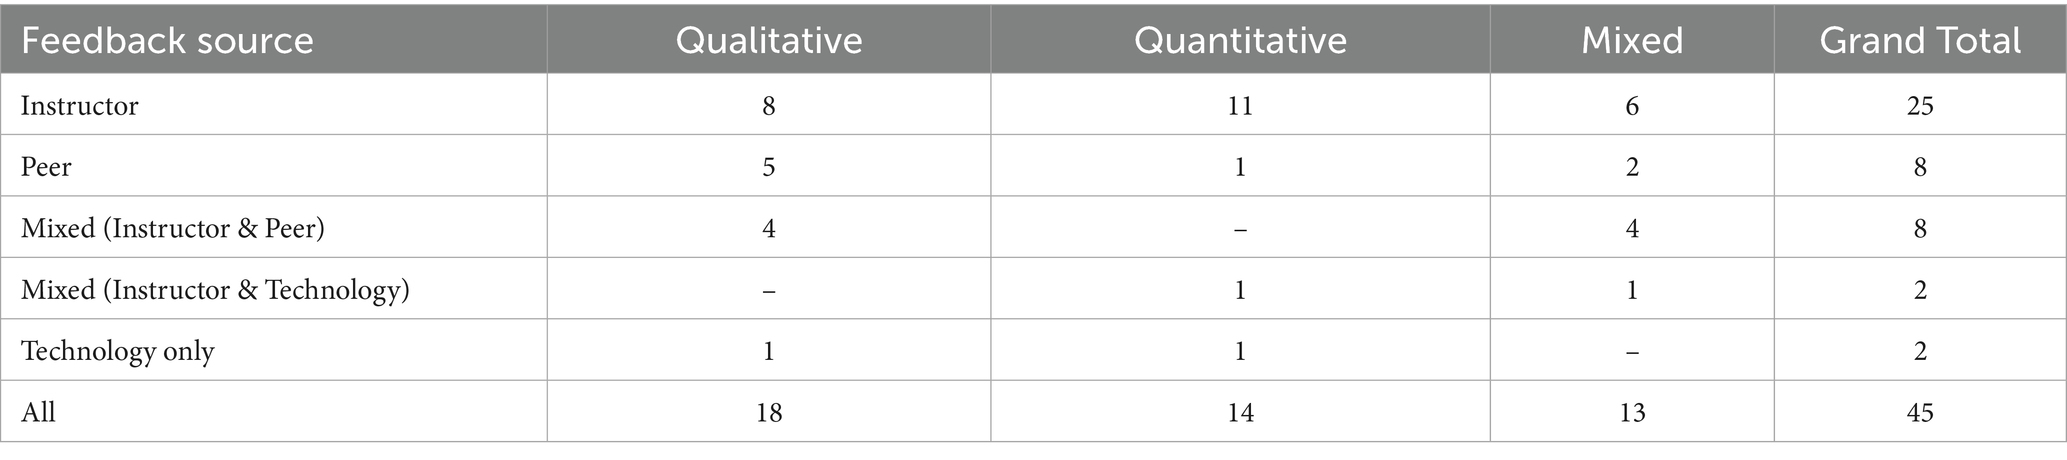This screenshot has height=460, width=2067.
Task: Click the Grand Total column header
Action: pos(1920,40)
